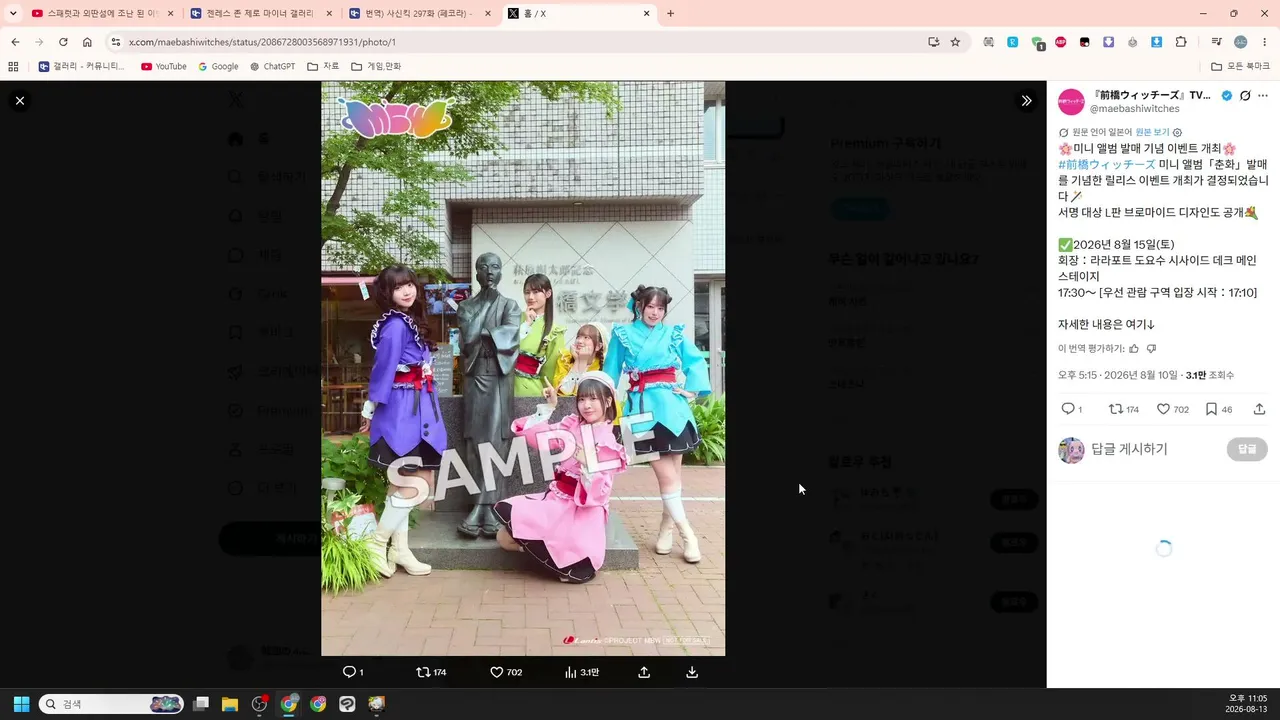Go back in browser history
This screenshot has height=720, width=1280.
tap(15, 42)
